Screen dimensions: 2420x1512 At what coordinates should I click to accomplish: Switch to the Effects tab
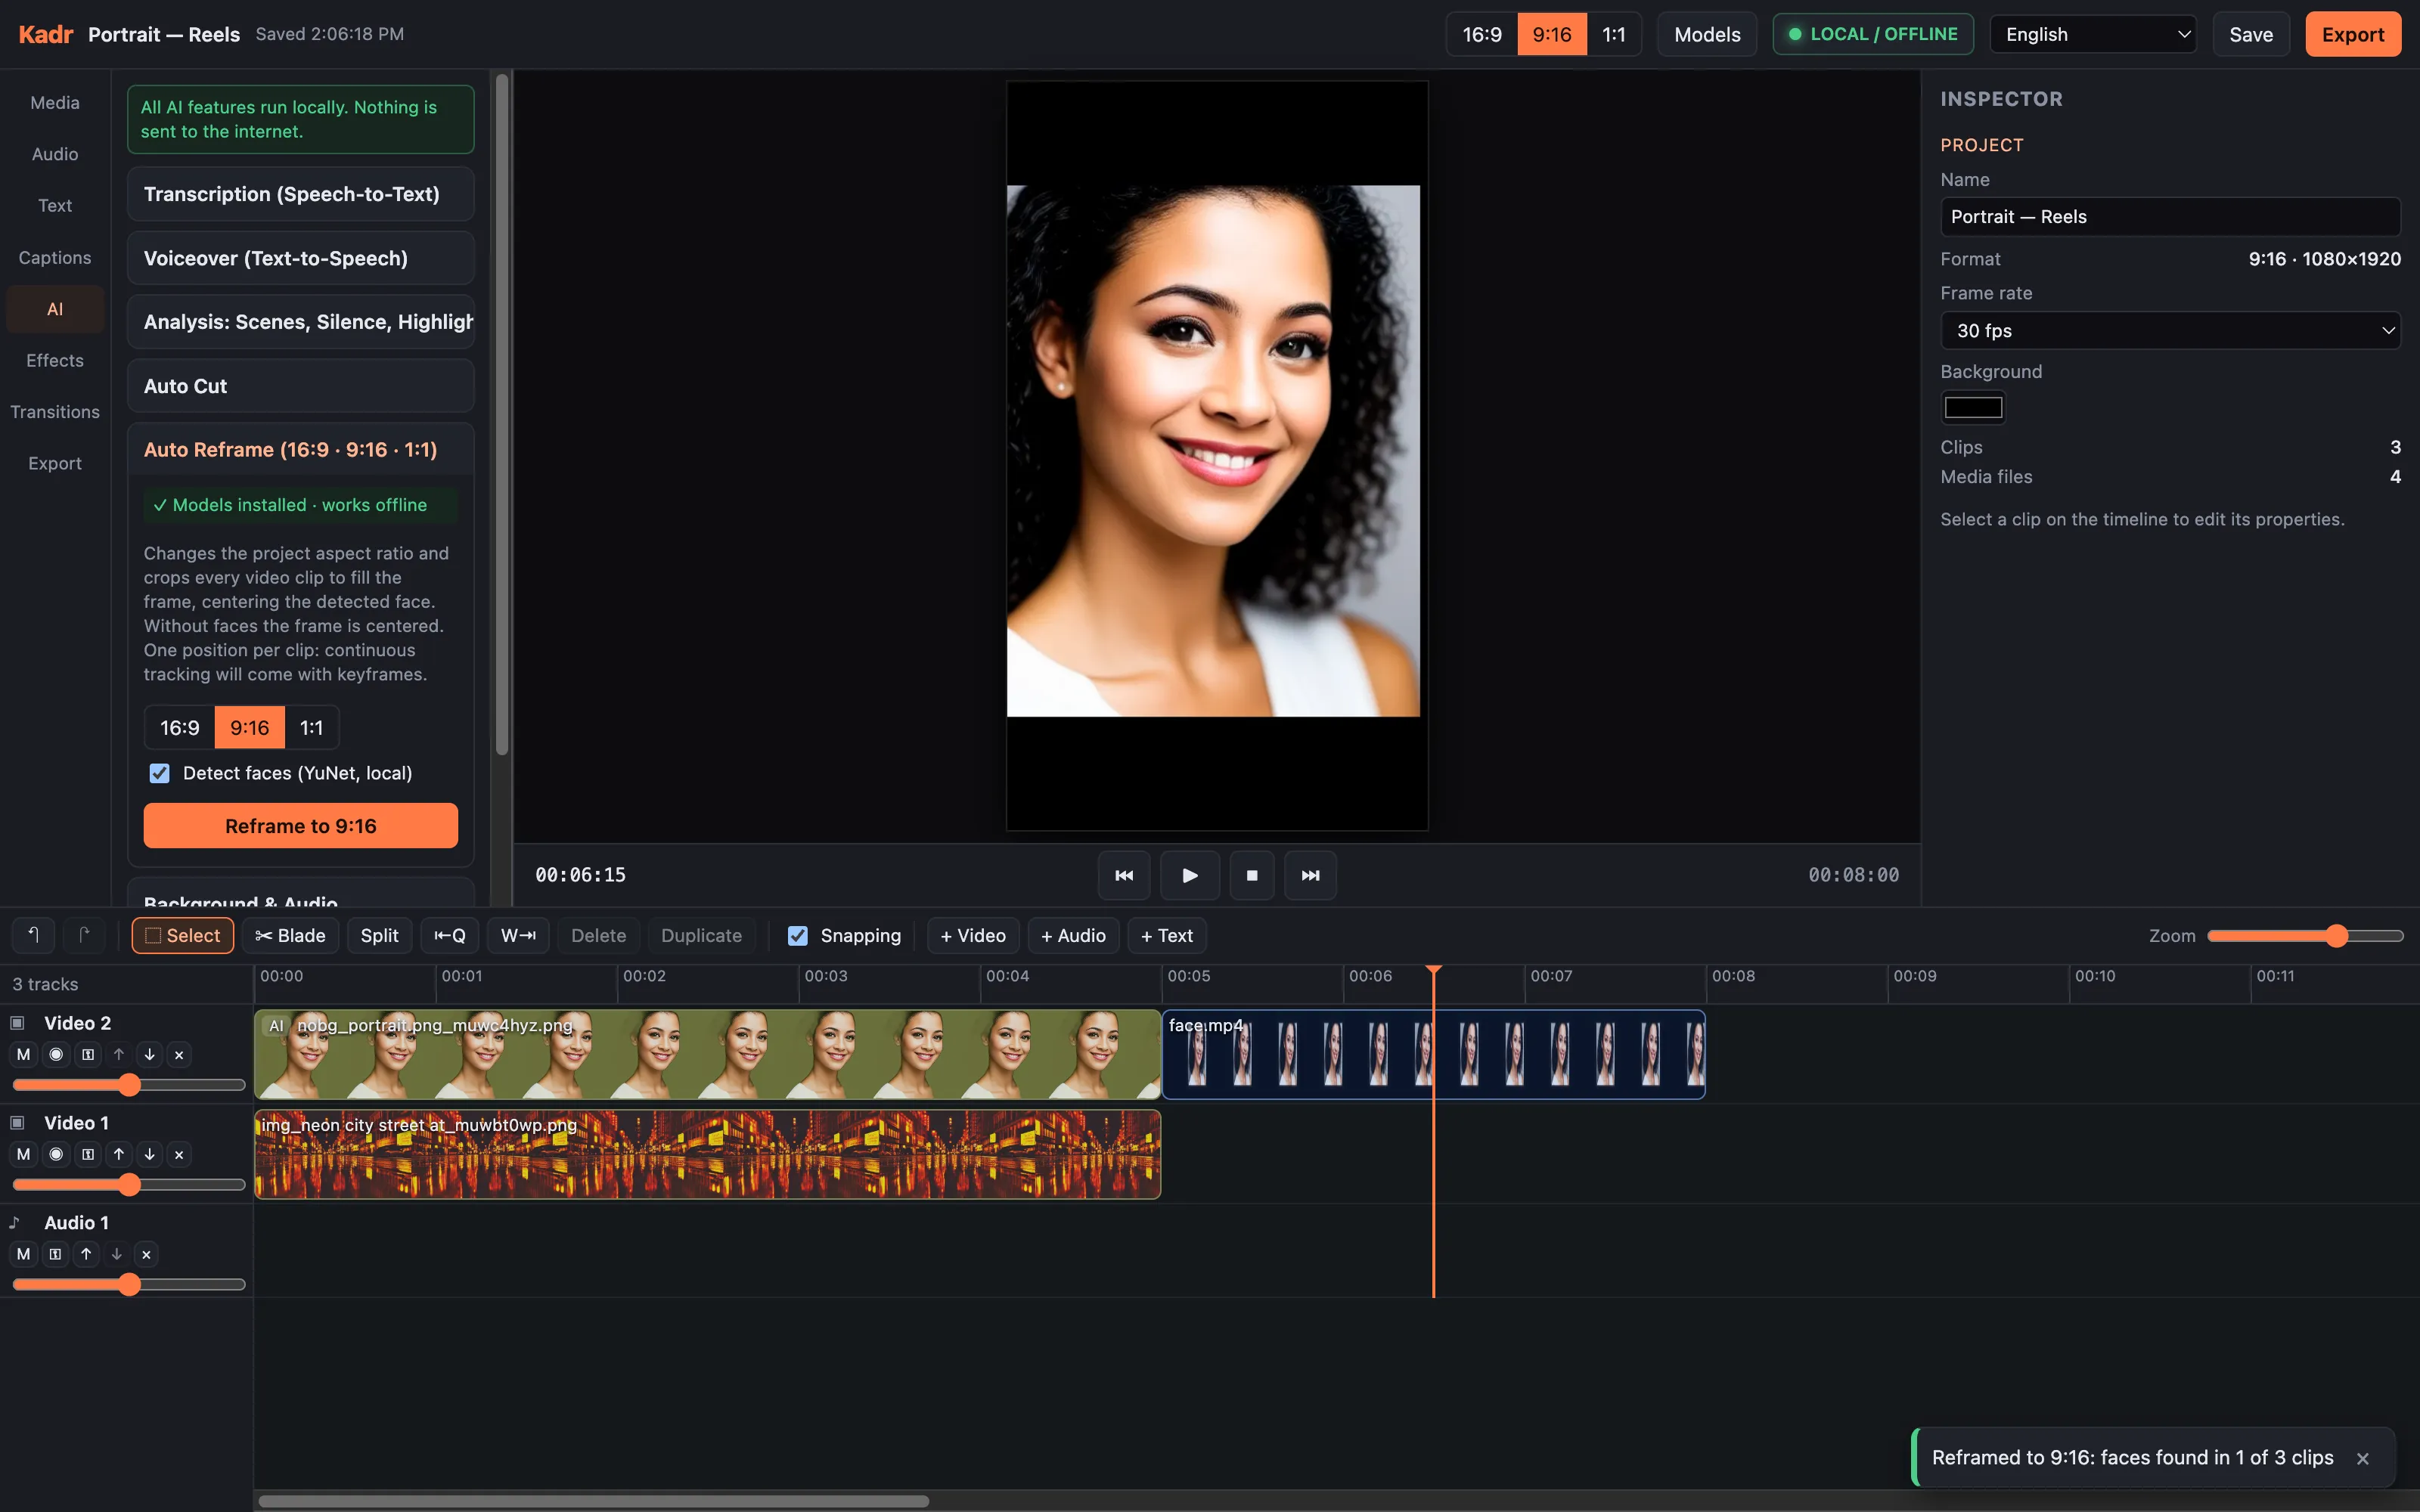click(x=55, y=361)
